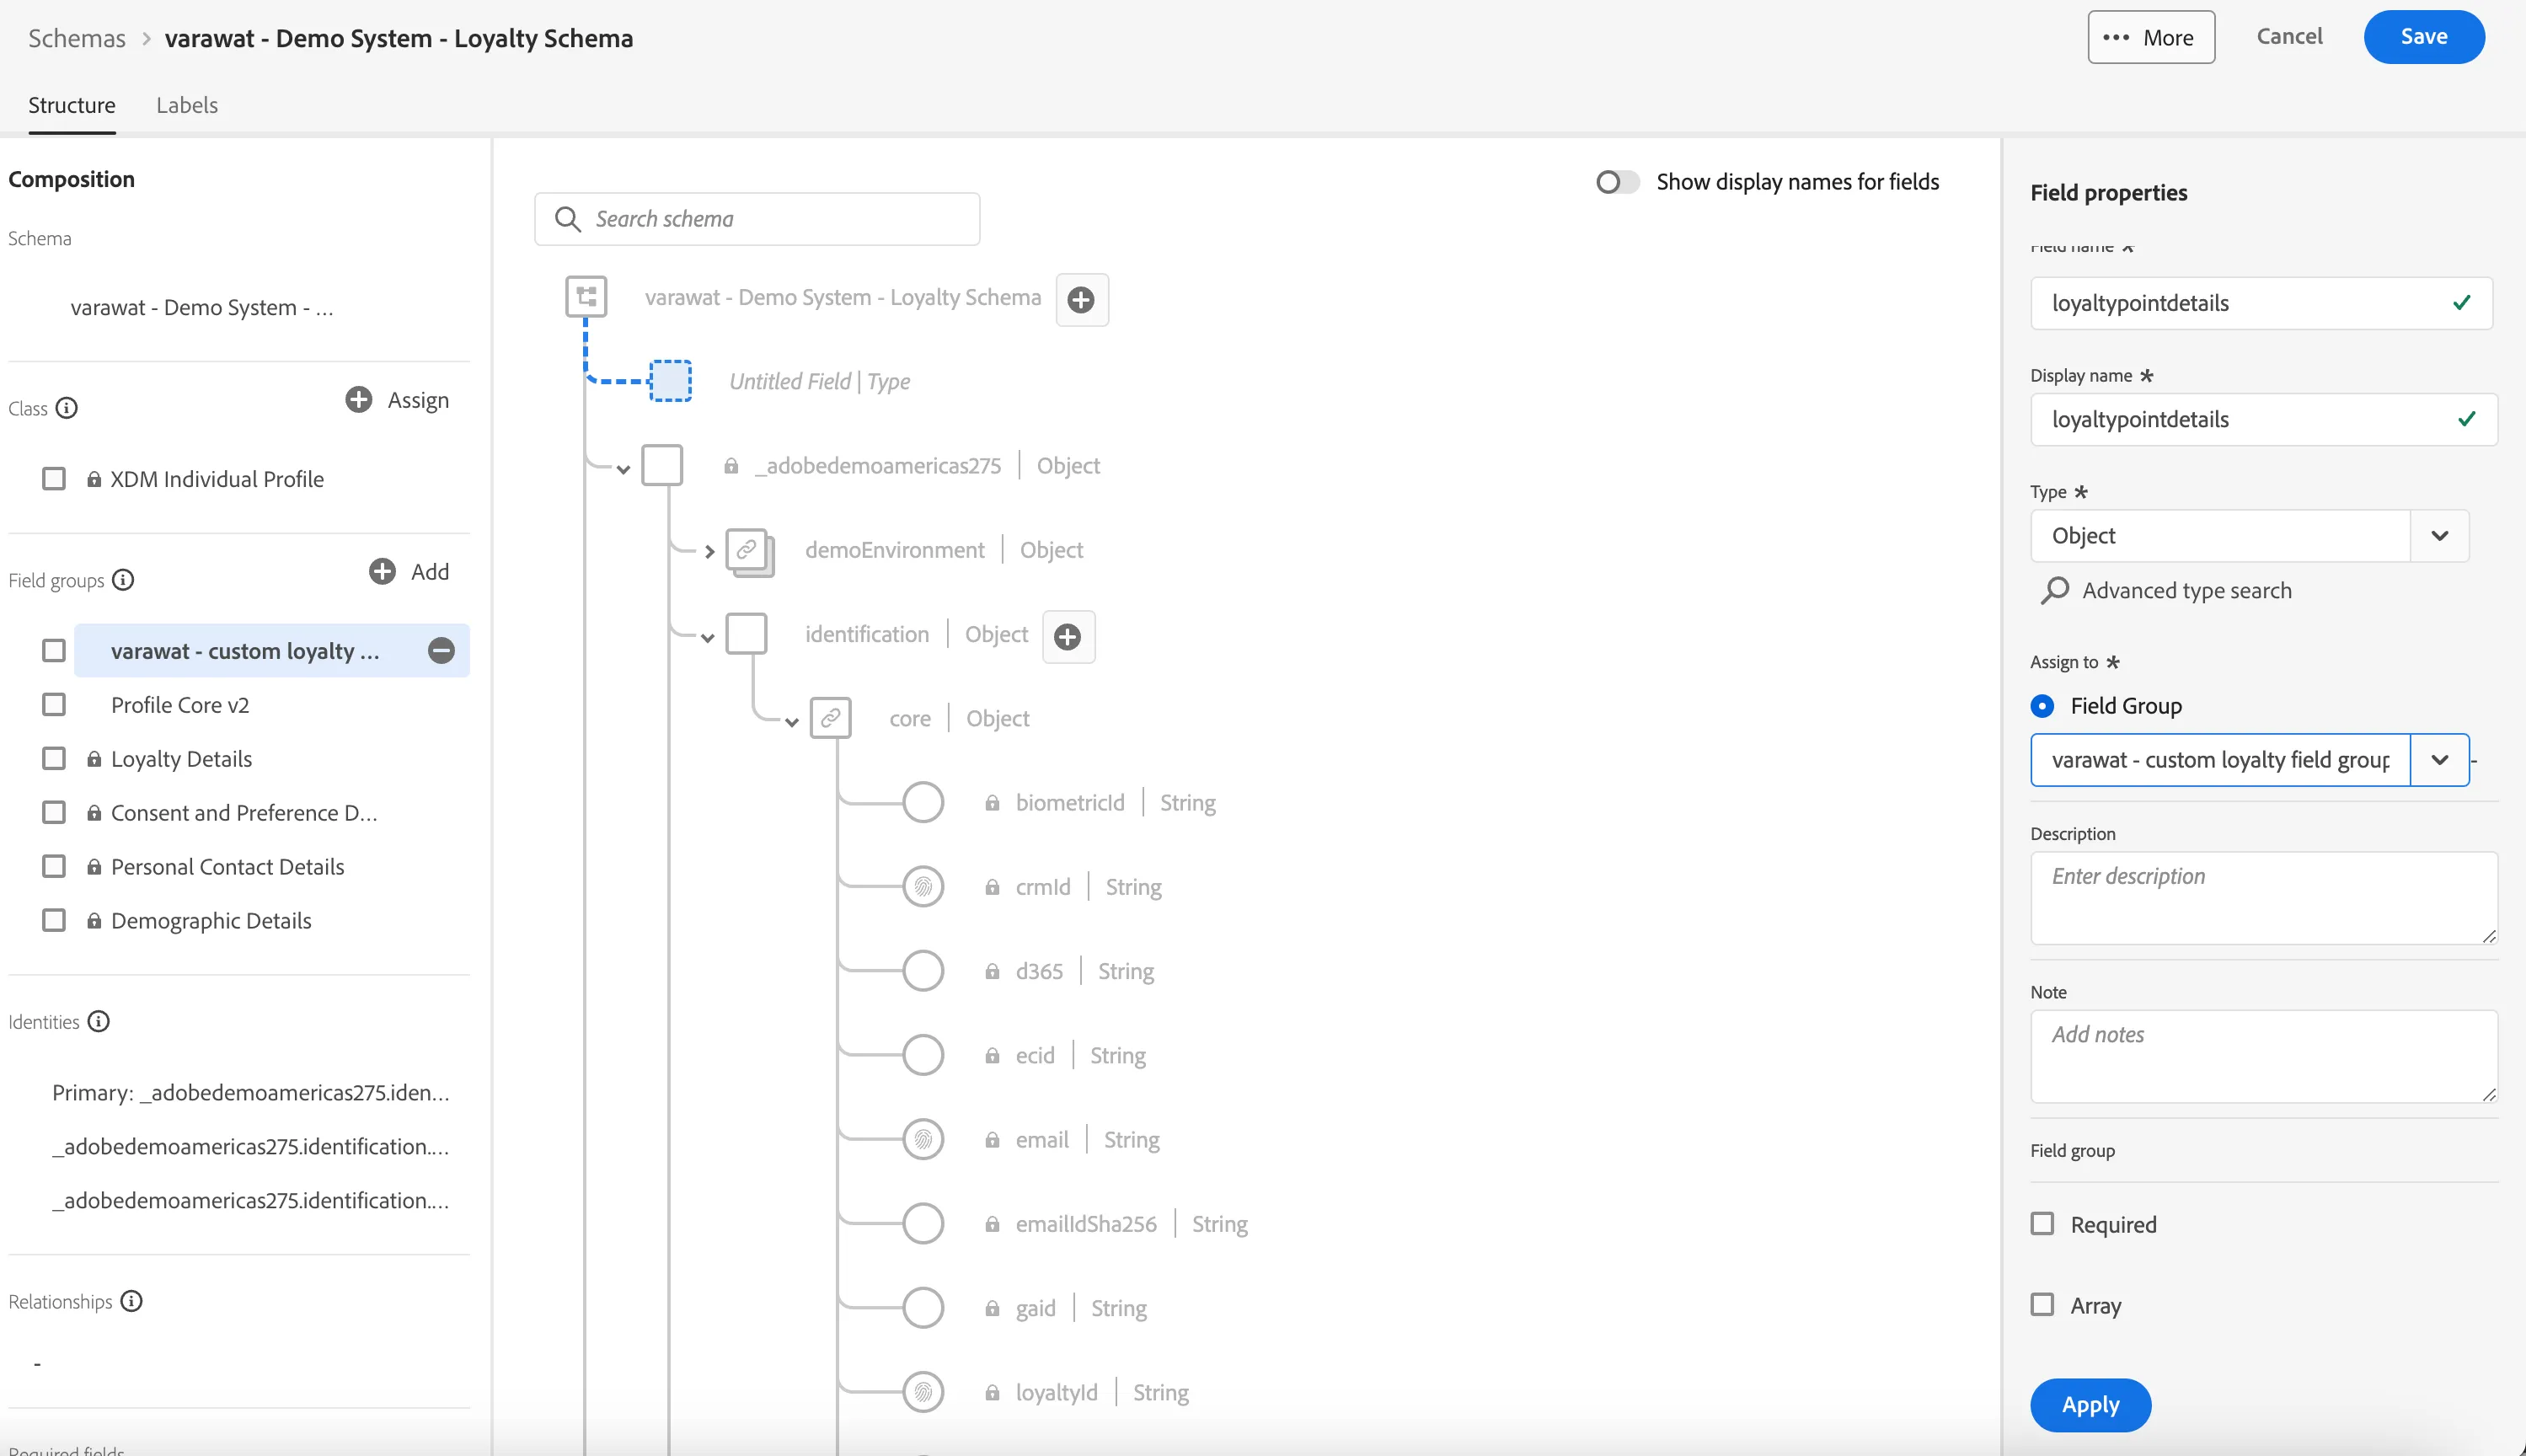Viewport: 2526px width, 1456px height.
Task: Apply the field properties
Action: tap(2090, 1405)
